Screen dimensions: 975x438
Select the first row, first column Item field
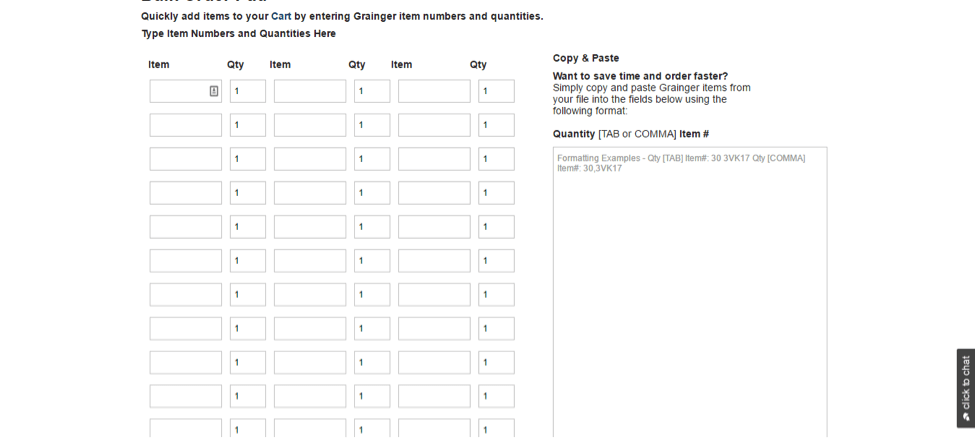(186, 91)
